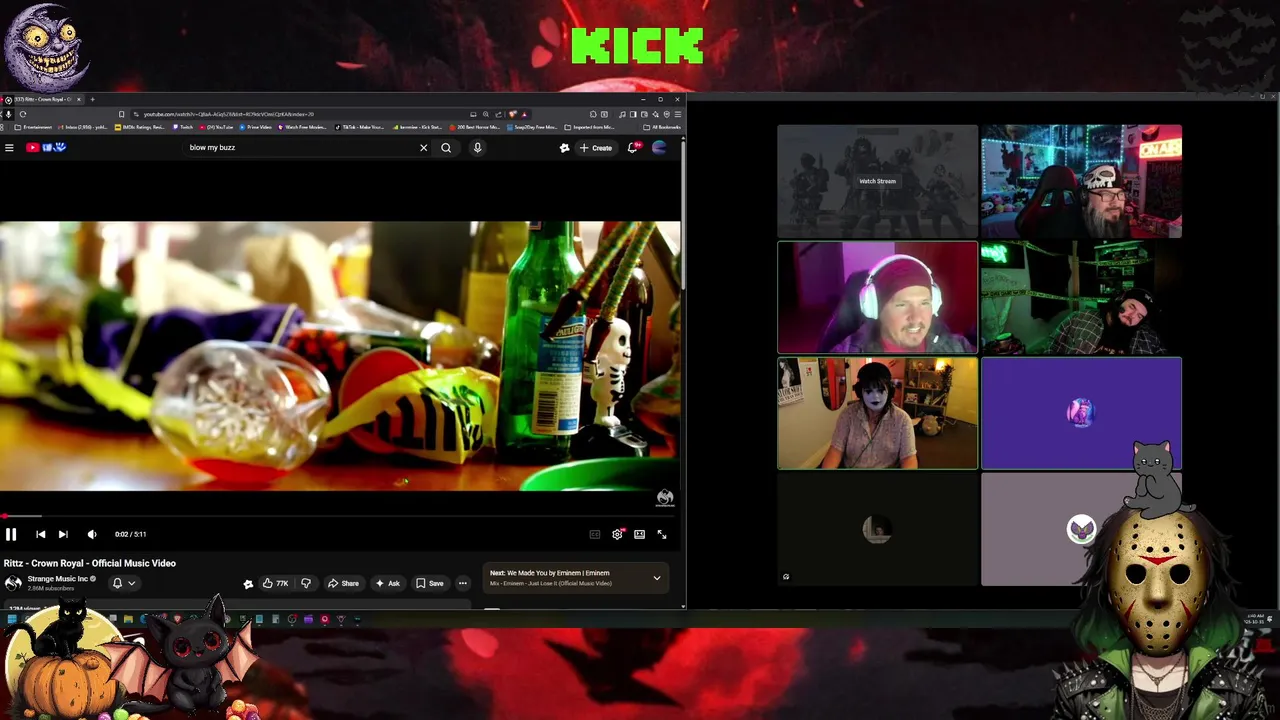Mute the video player volume

[92, 534]
